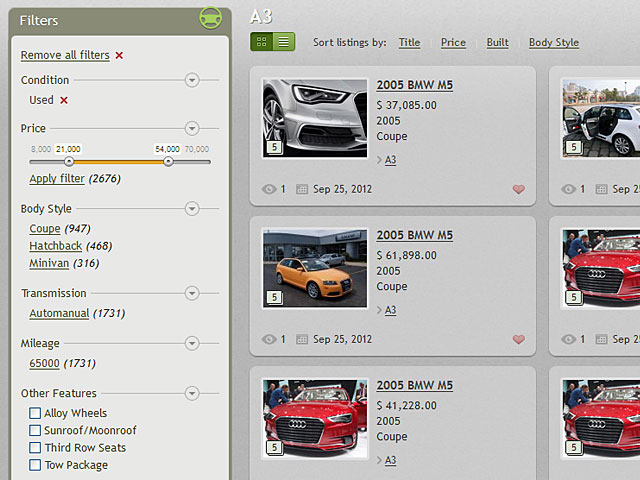
Task: Click the price slider maximum handle
Action: [168, 161]
